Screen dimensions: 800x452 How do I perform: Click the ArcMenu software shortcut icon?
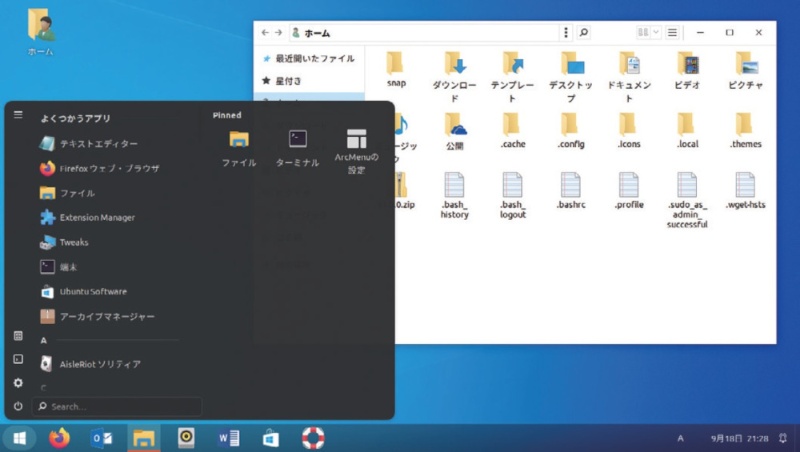[18, 336]
